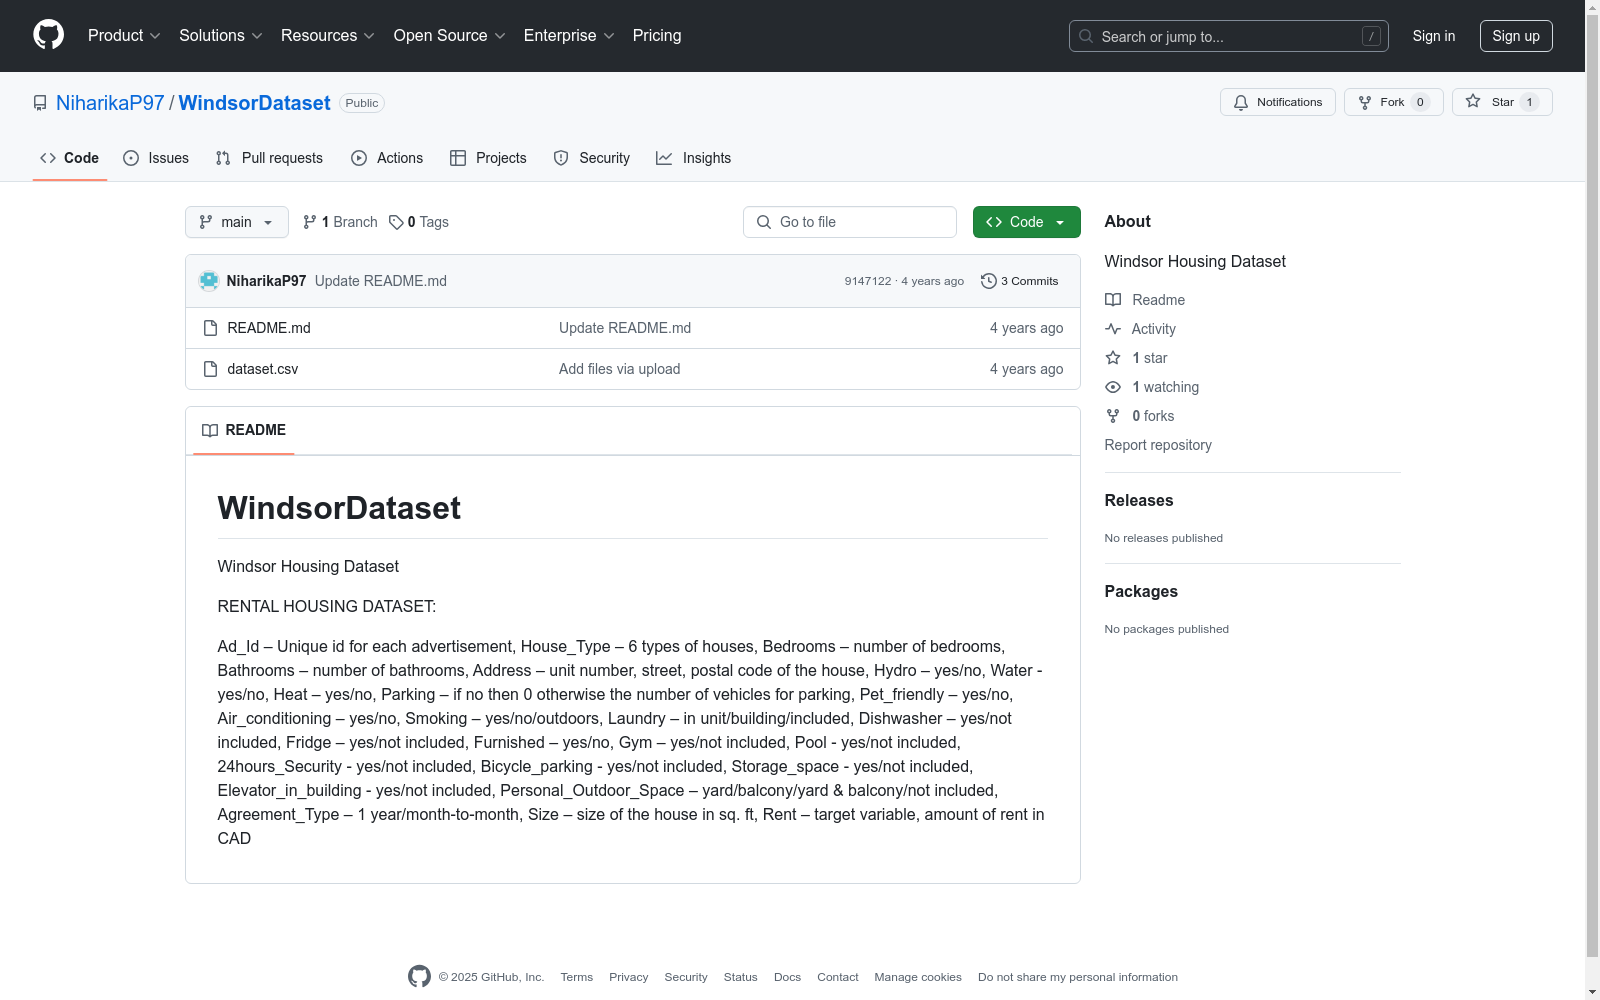Go to the Pricing page
Screen dimensions: 1600x1000
657,36
